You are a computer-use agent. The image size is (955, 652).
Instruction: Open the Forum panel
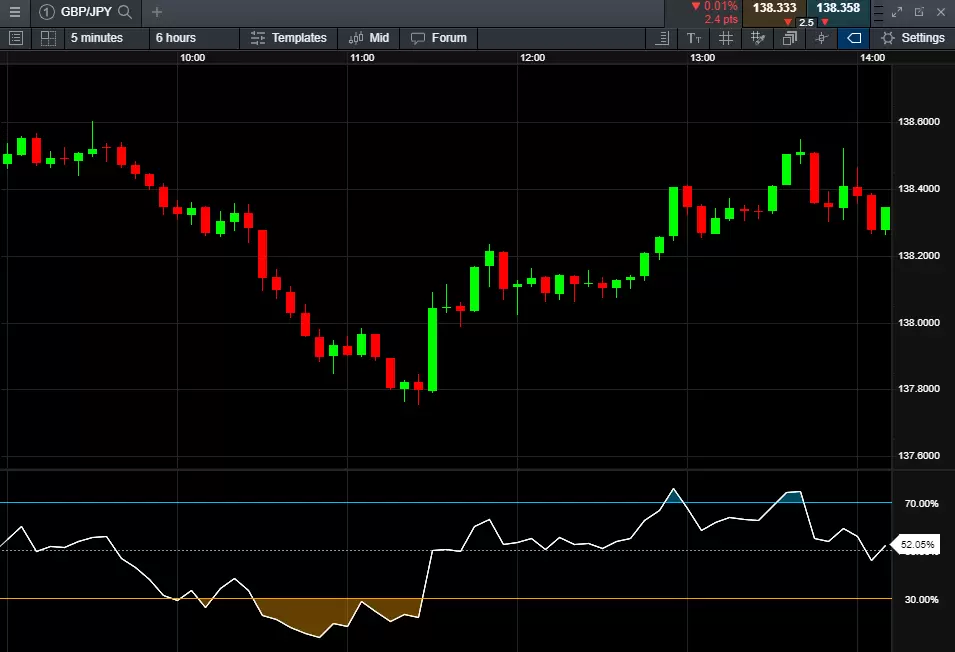point(438,38)
